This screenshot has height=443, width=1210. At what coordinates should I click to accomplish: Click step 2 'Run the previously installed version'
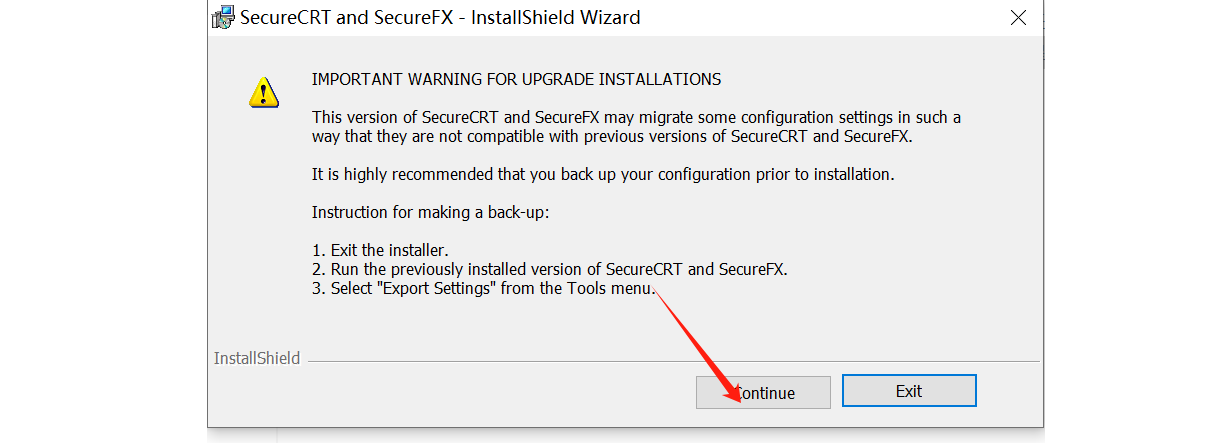(550, 269)
